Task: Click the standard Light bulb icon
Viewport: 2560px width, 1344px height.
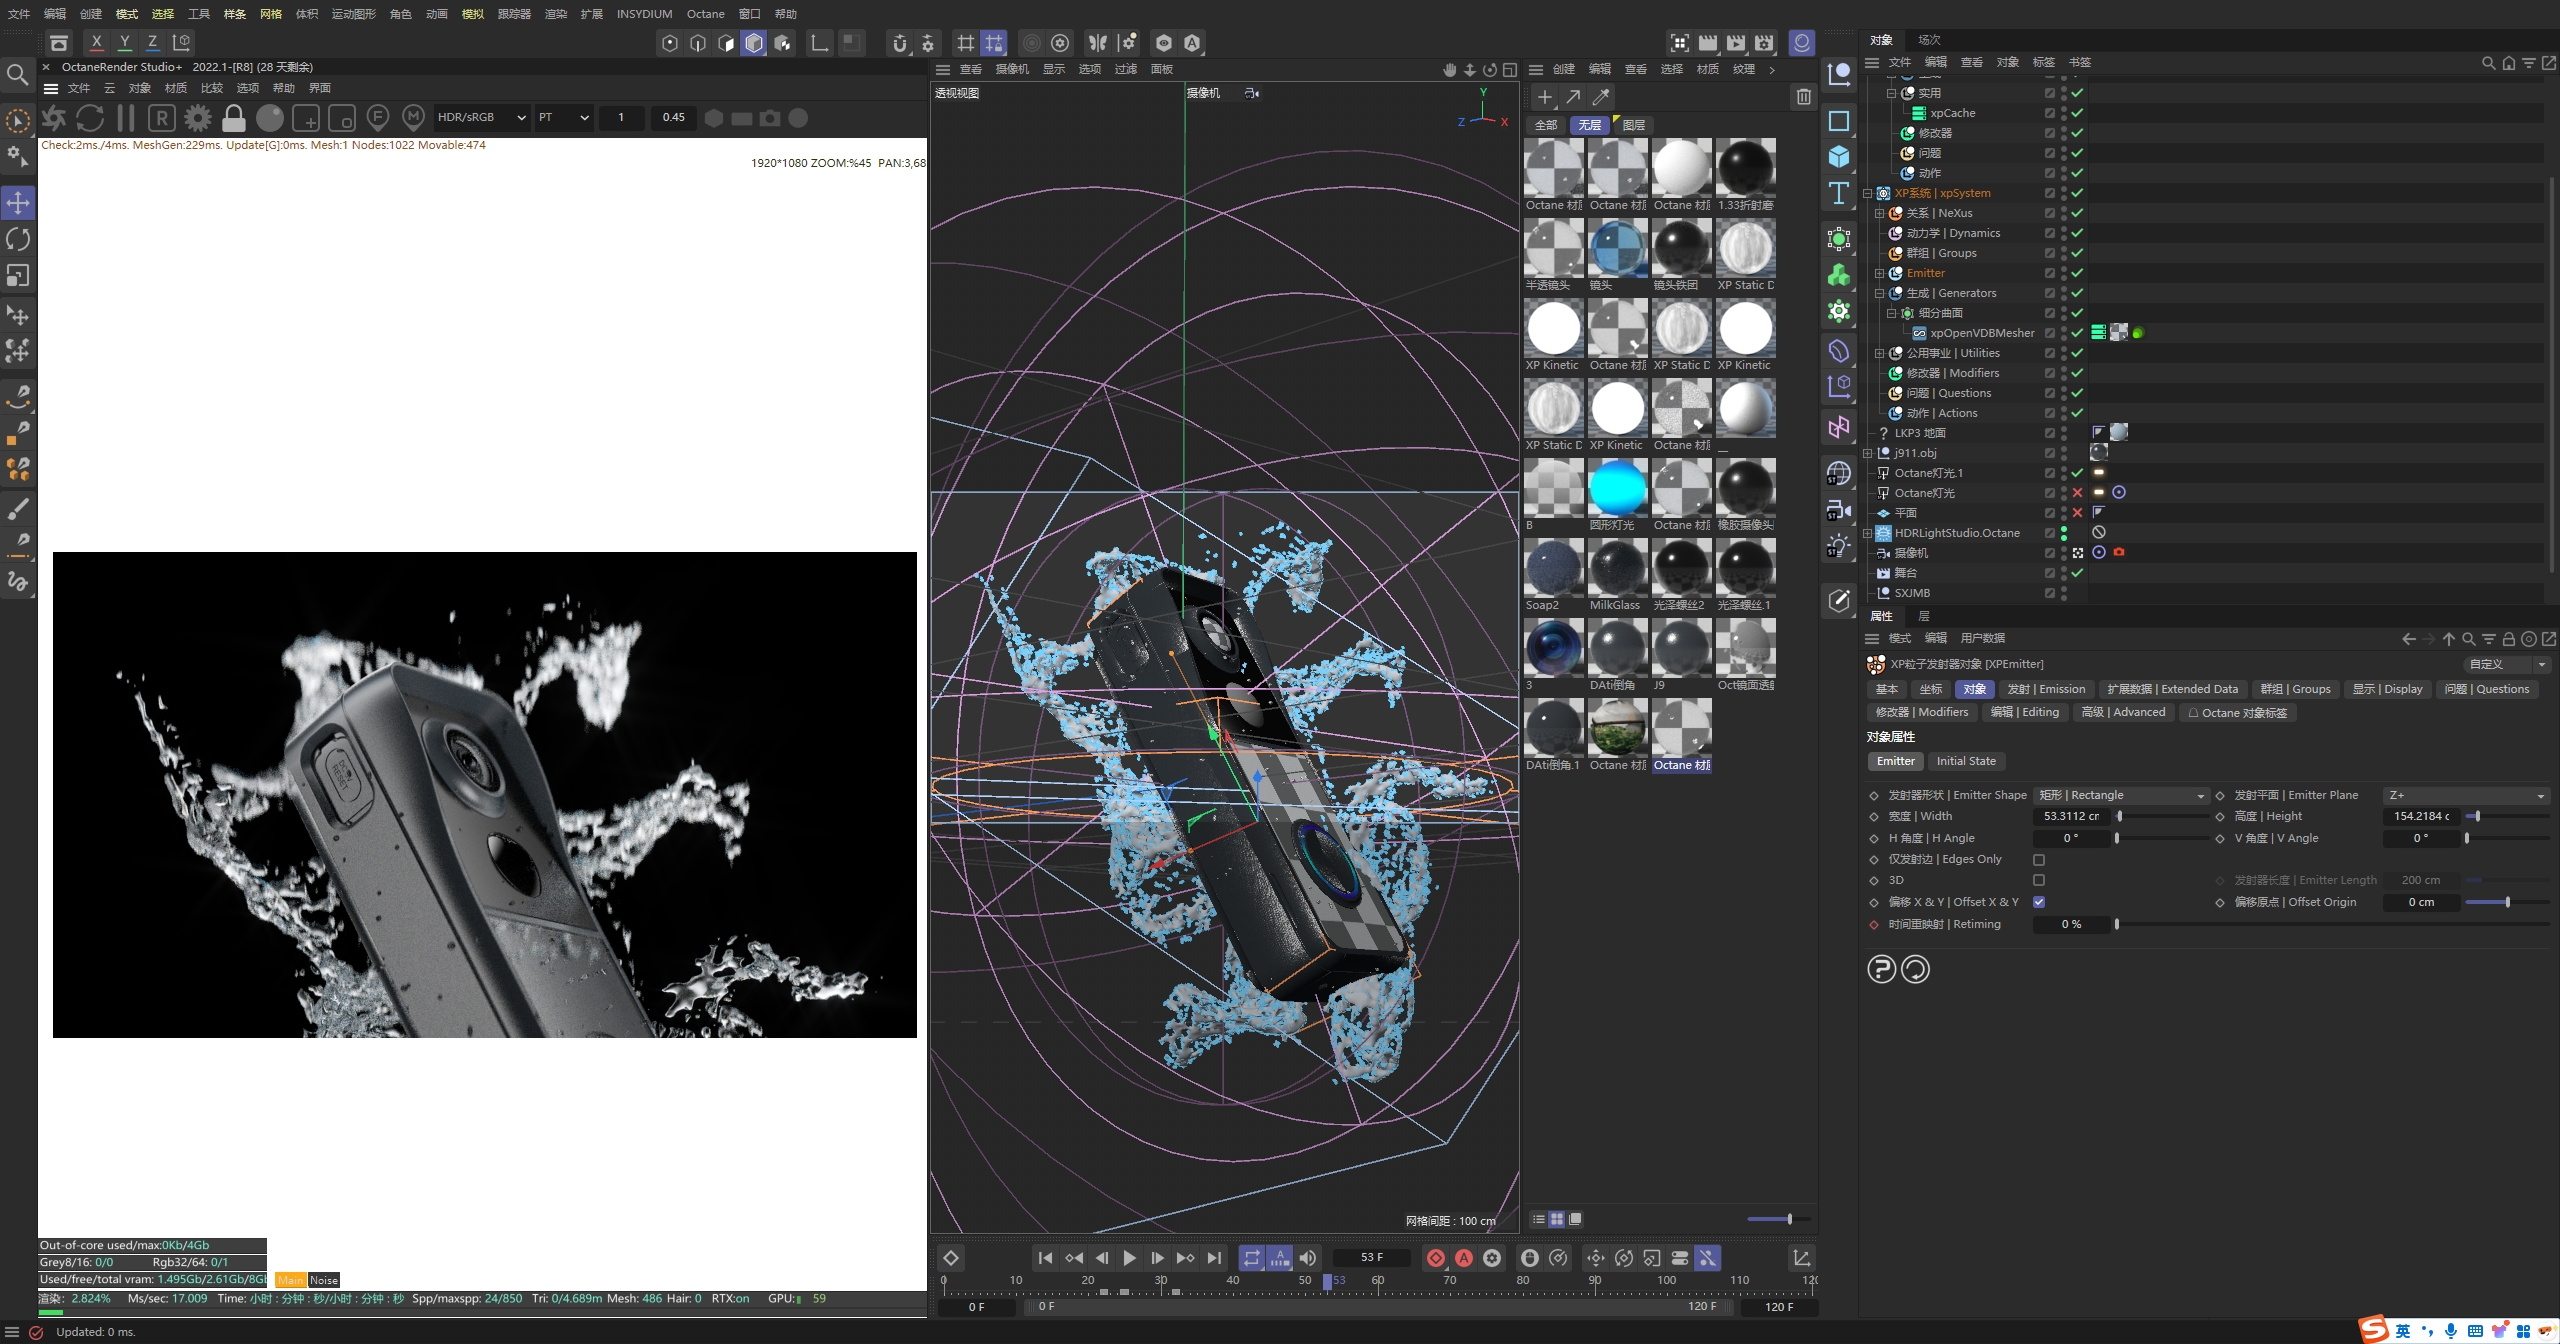Action: point(1839,546)
